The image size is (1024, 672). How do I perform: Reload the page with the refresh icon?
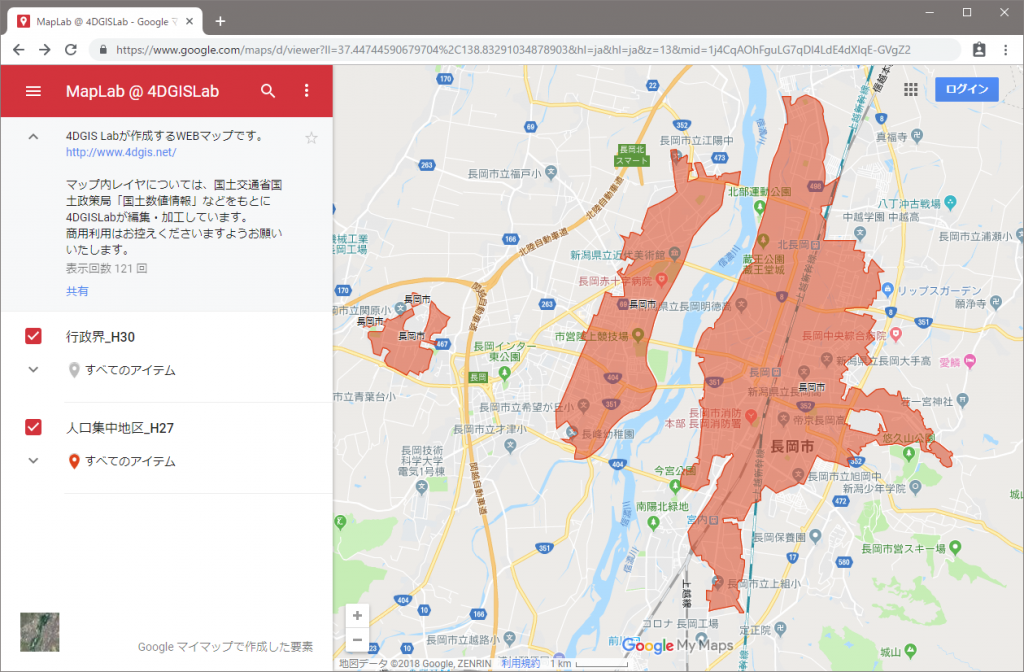click(71, 50)
